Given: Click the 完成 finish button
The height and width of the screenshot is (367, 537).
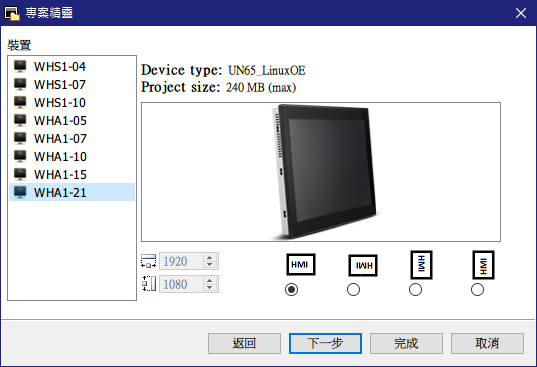Looking at the screenshot, I should point(406,343).
